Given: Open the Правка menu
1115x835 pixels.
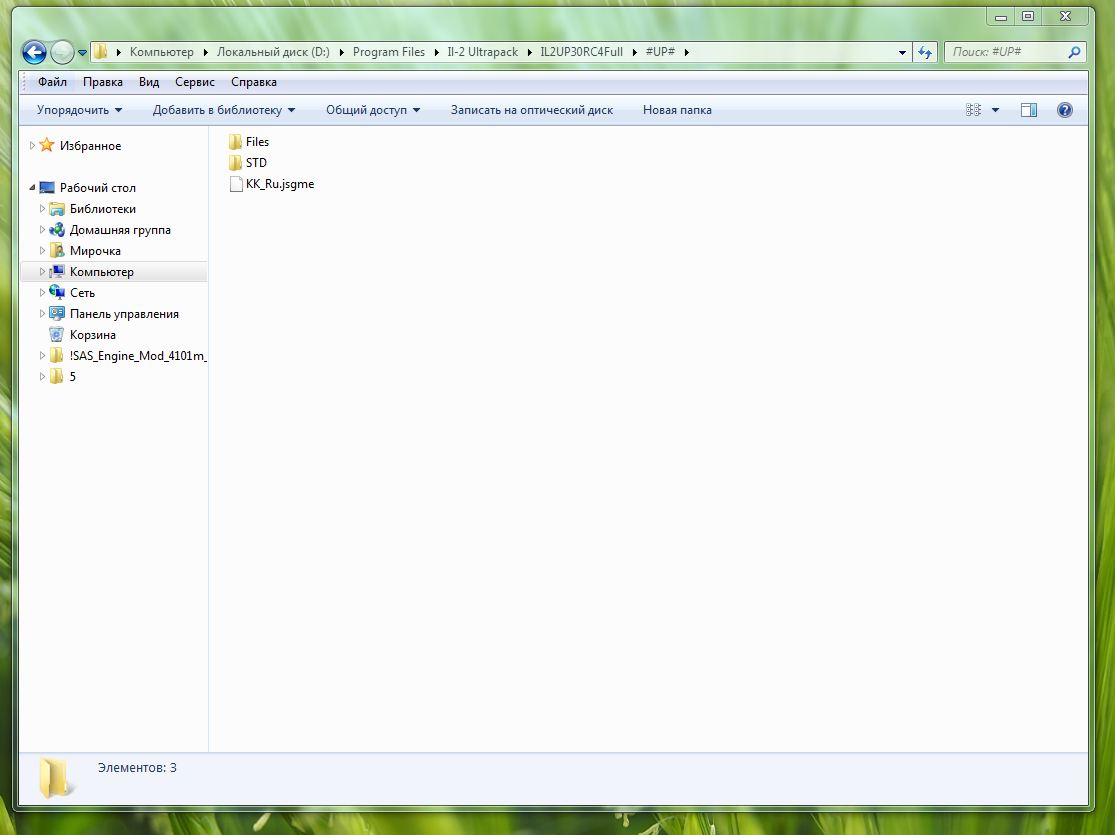Looking at the screenshot, I should (102, 82).
